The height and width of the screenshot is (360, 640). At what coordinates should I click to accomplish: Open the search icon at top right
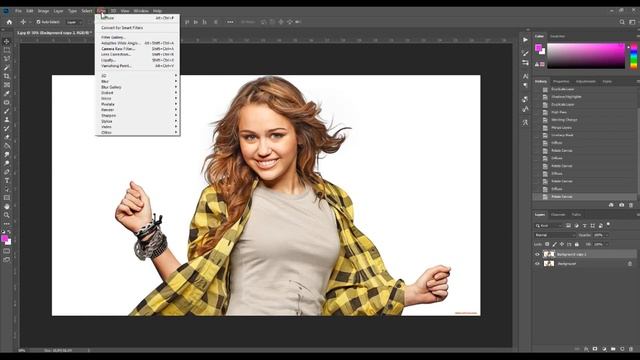[x=622, y=22]
